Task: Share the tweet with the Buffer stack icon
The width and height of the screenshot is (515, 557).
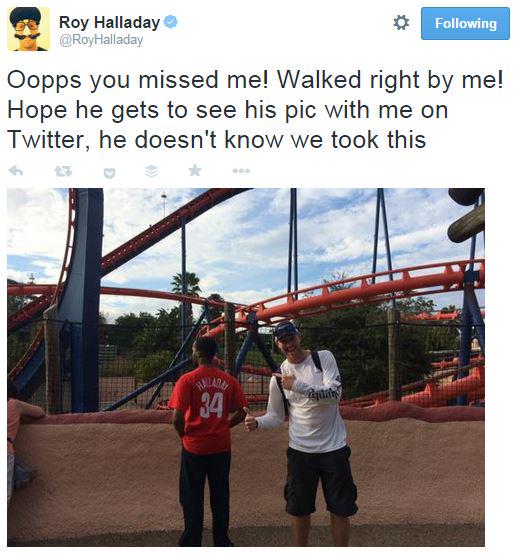Action: pos(152,171)
